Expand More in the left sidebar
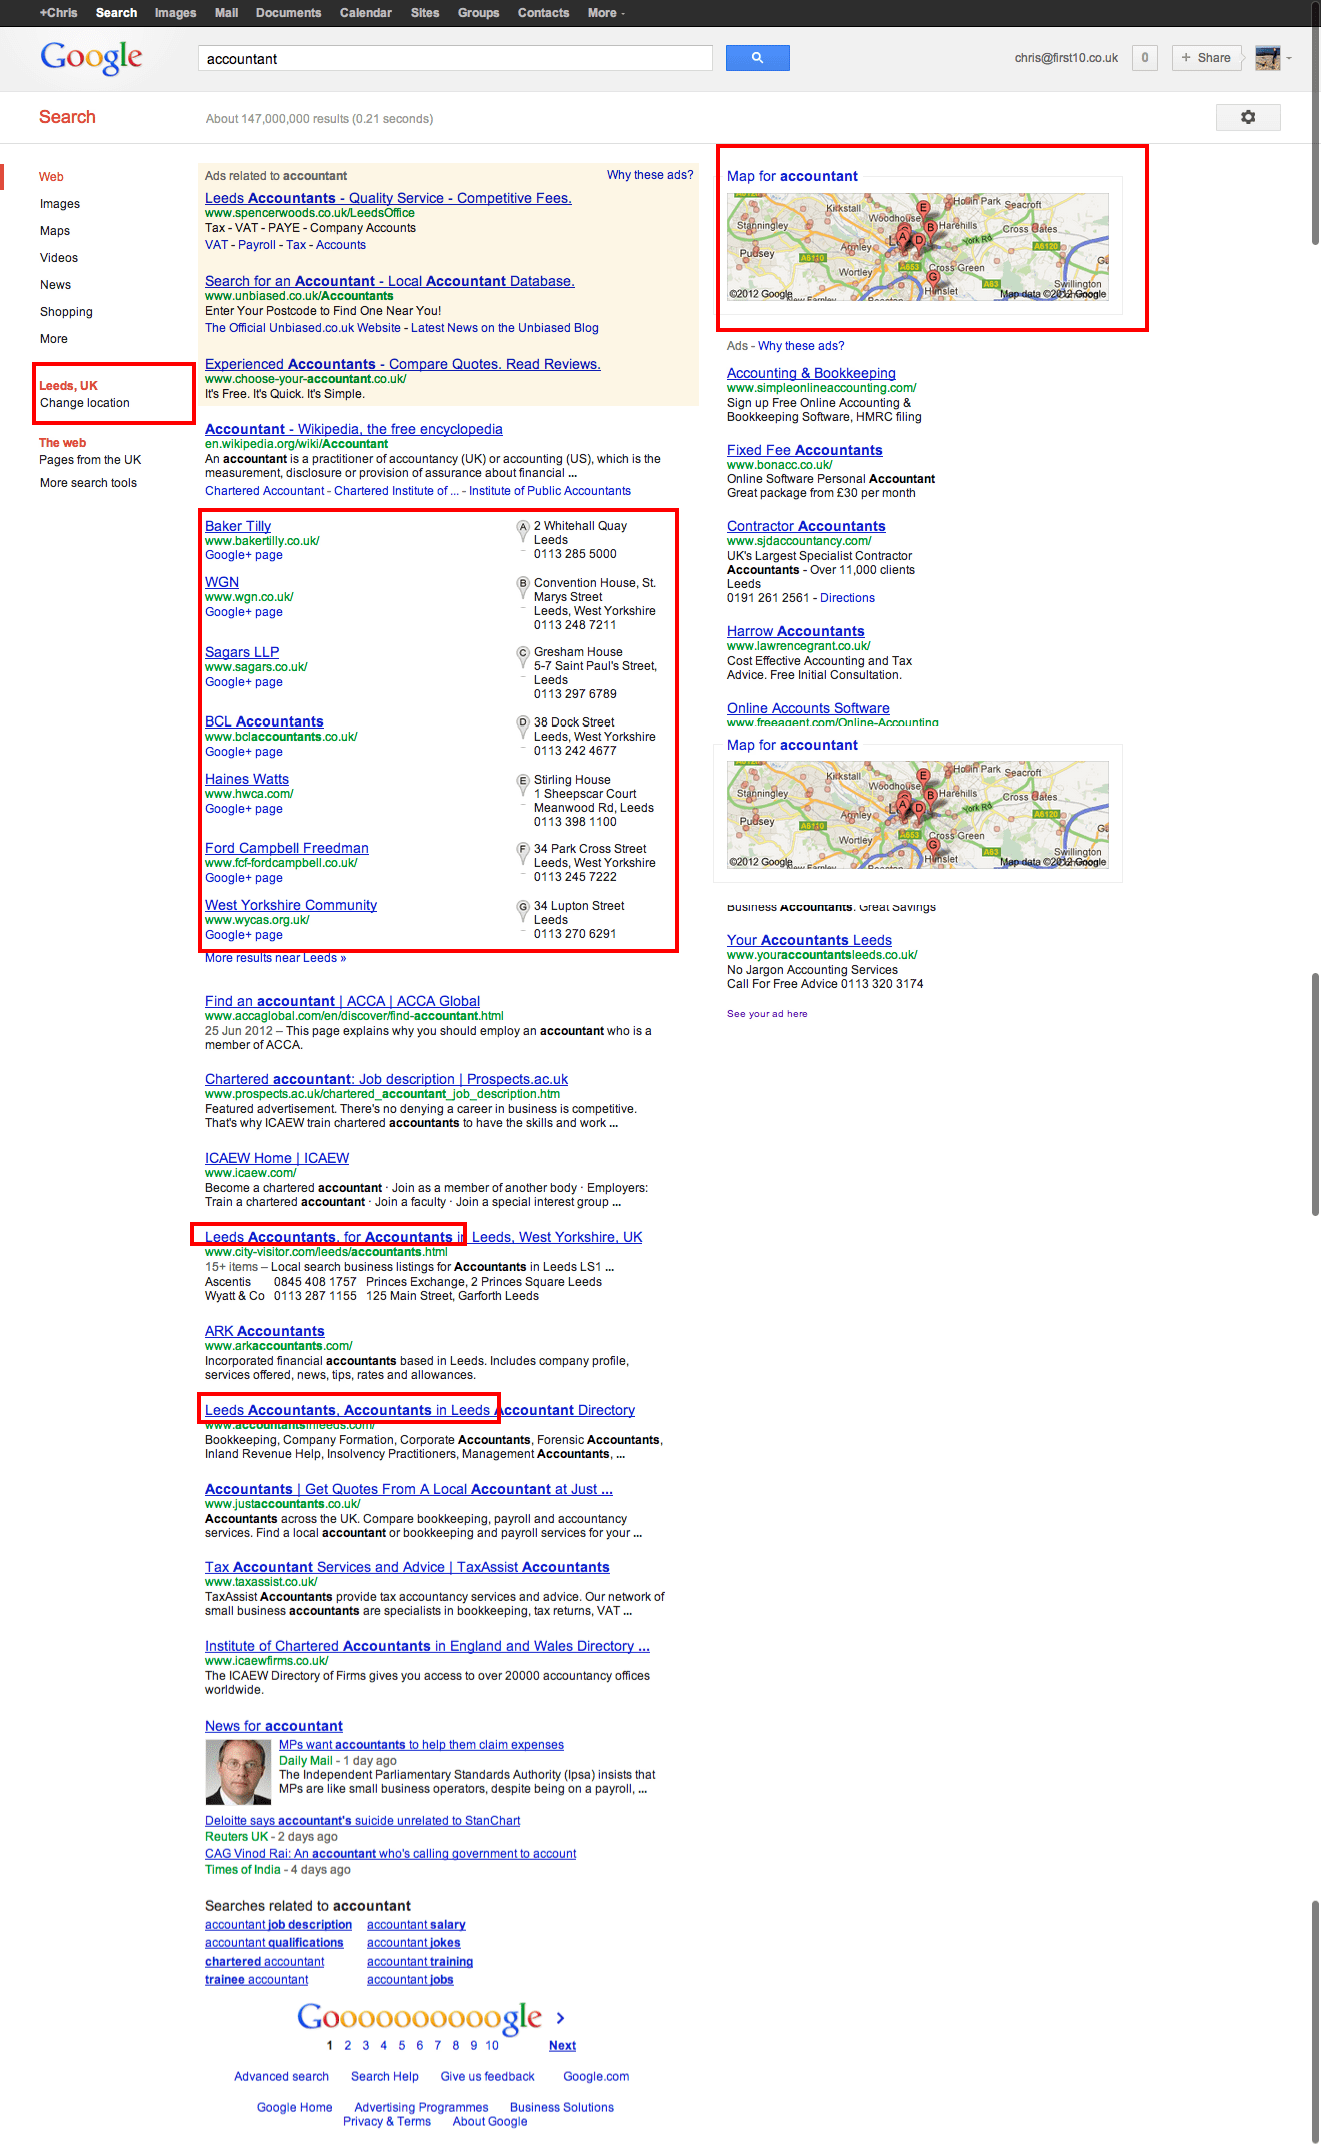1321x2145 pixels. (54, 339)
